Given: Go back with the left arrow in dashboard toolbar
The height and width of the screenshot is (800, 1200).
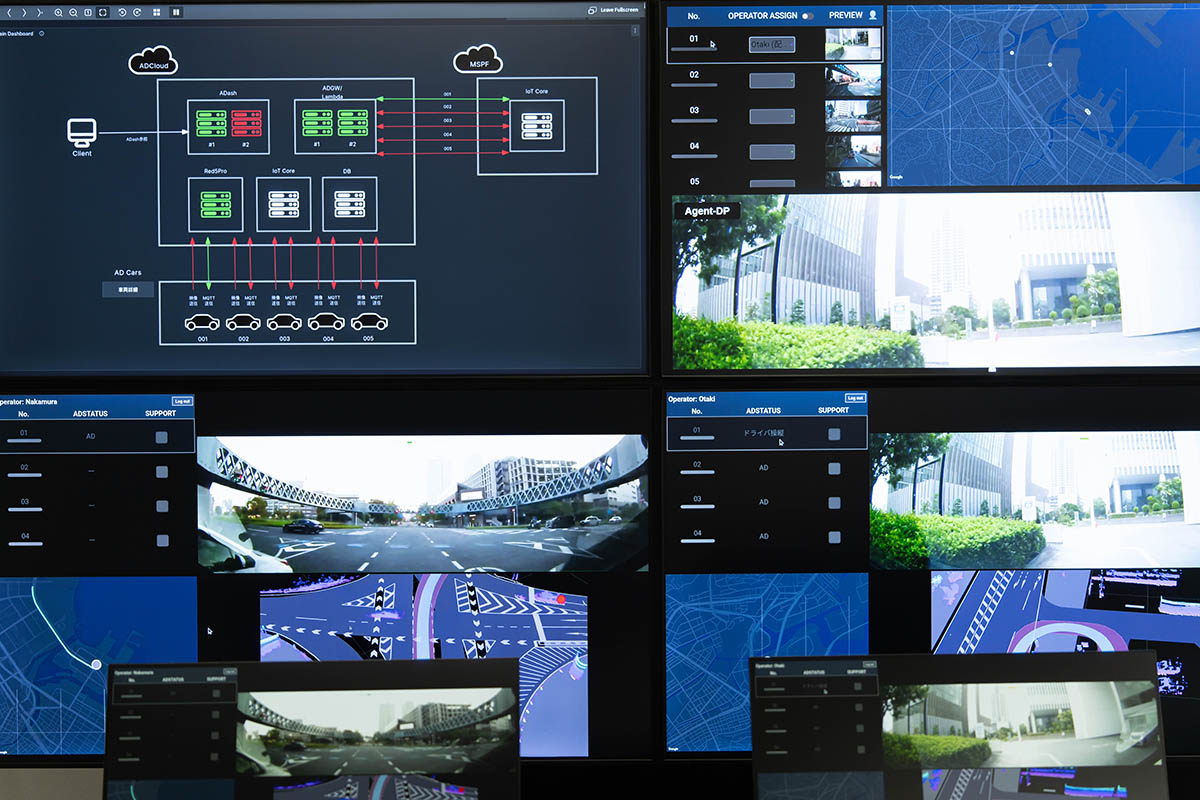Looking at the screenshot, I should pos(8,12).
